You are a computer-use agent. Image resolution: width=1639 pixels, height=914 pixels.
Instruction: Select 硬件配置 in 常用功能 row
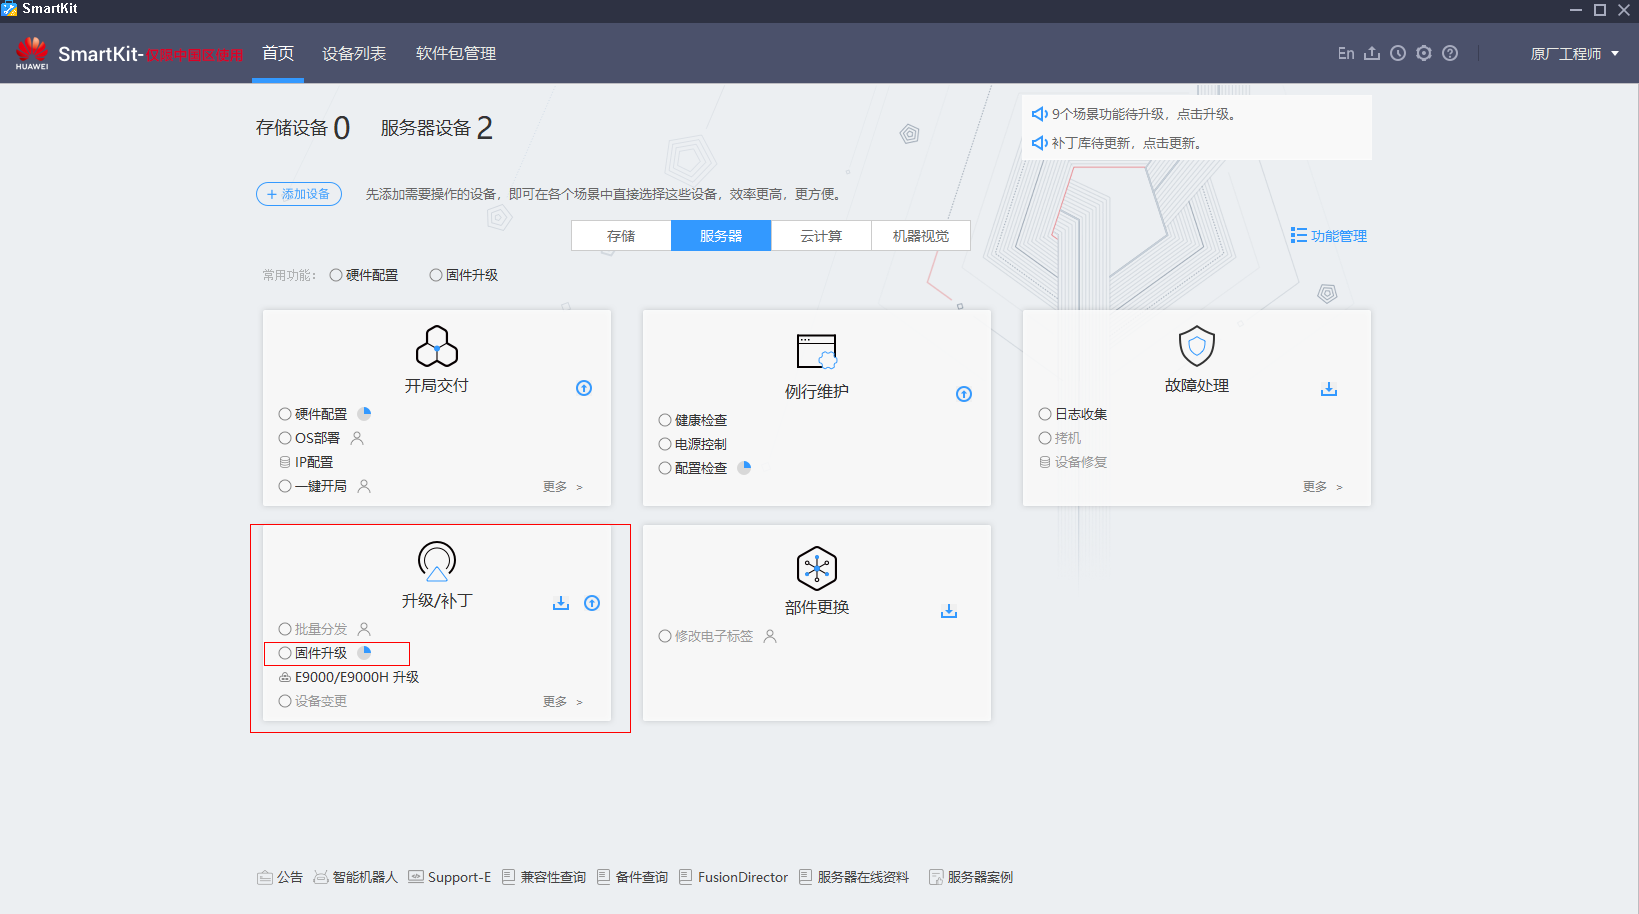(x=364, y=275)
